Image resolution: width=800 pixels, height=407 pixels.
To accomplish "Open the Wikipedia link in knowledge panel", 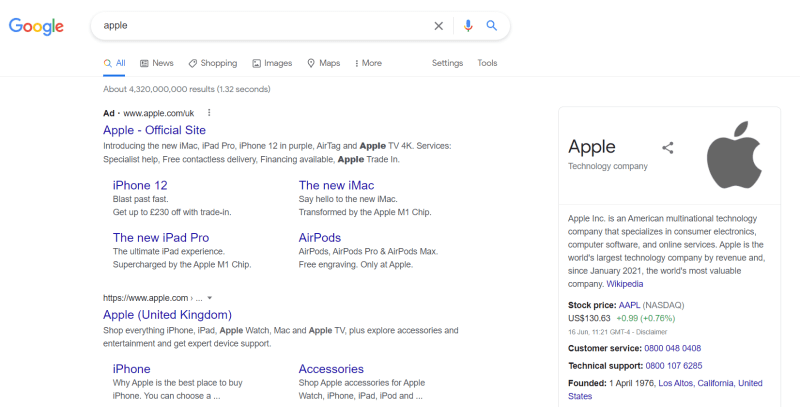I will pos(624,284).
